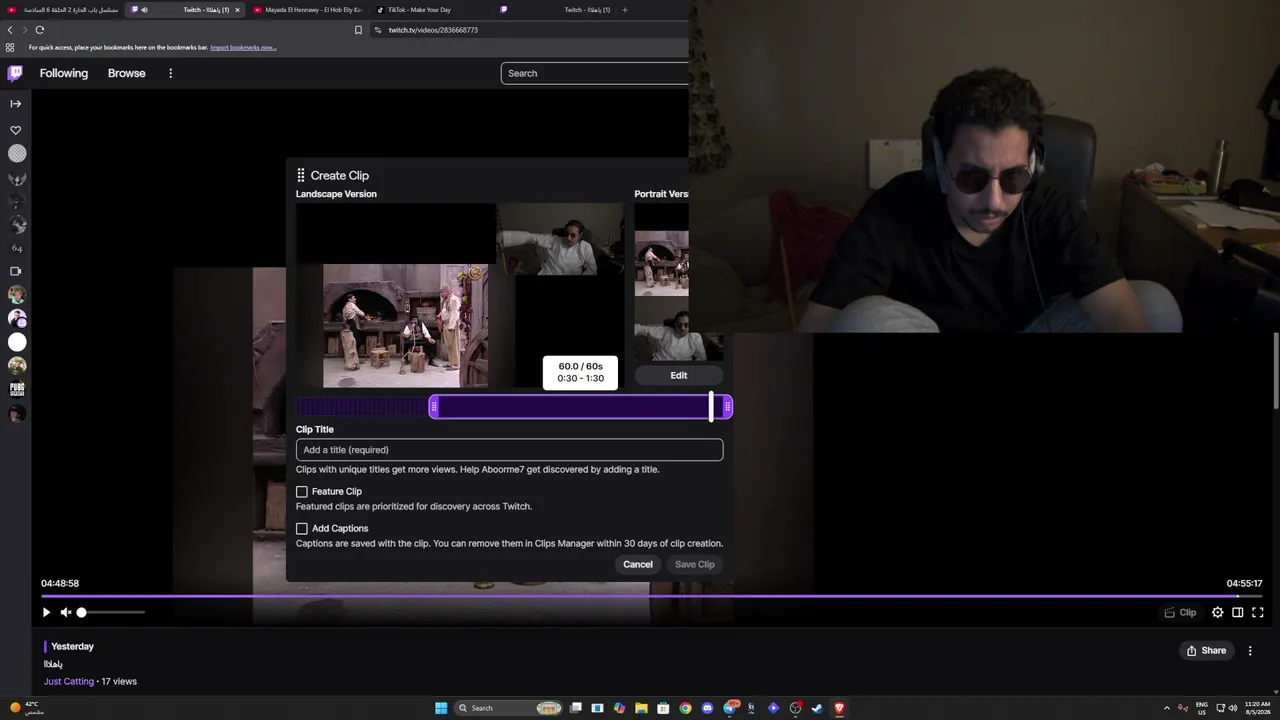Viewport: 1280px width, 720px height.
Task: Click the Twitch logo home icon
Action: 15,73
